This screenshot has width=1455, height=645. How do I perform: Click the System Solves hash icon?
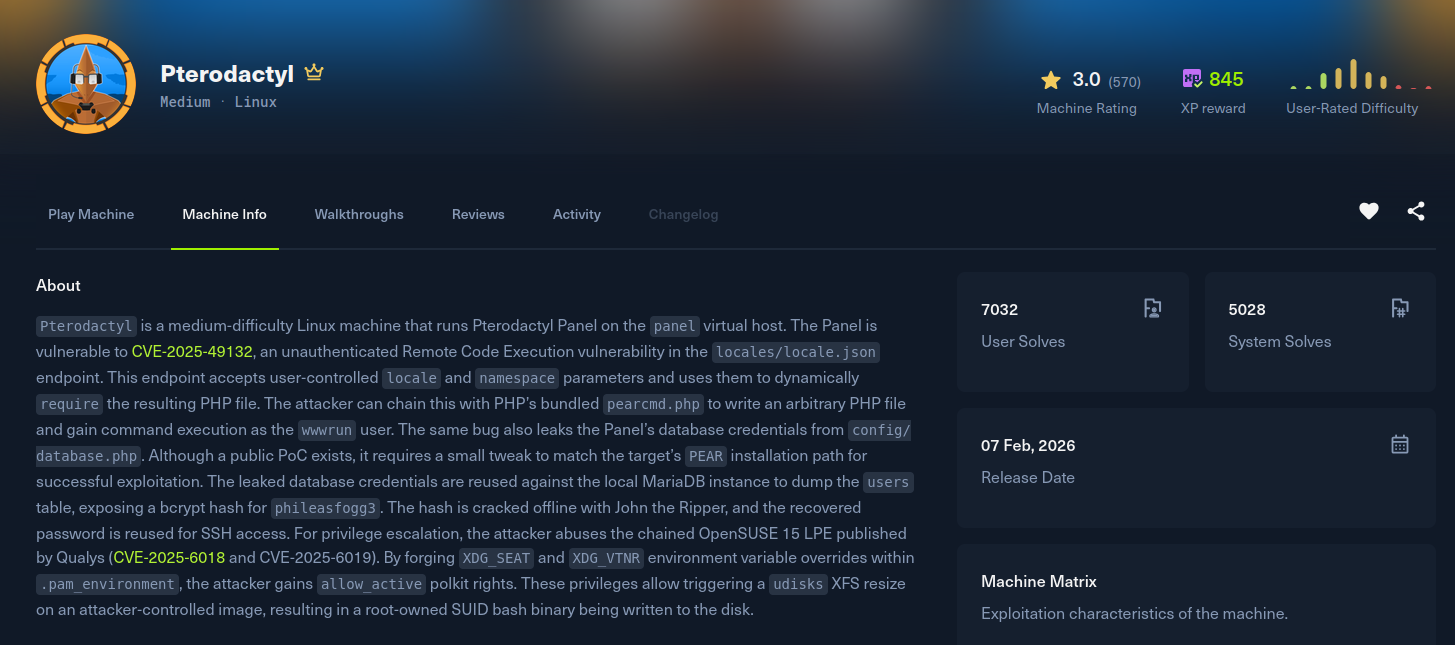pyautogui.click(x=1400, y=308)
